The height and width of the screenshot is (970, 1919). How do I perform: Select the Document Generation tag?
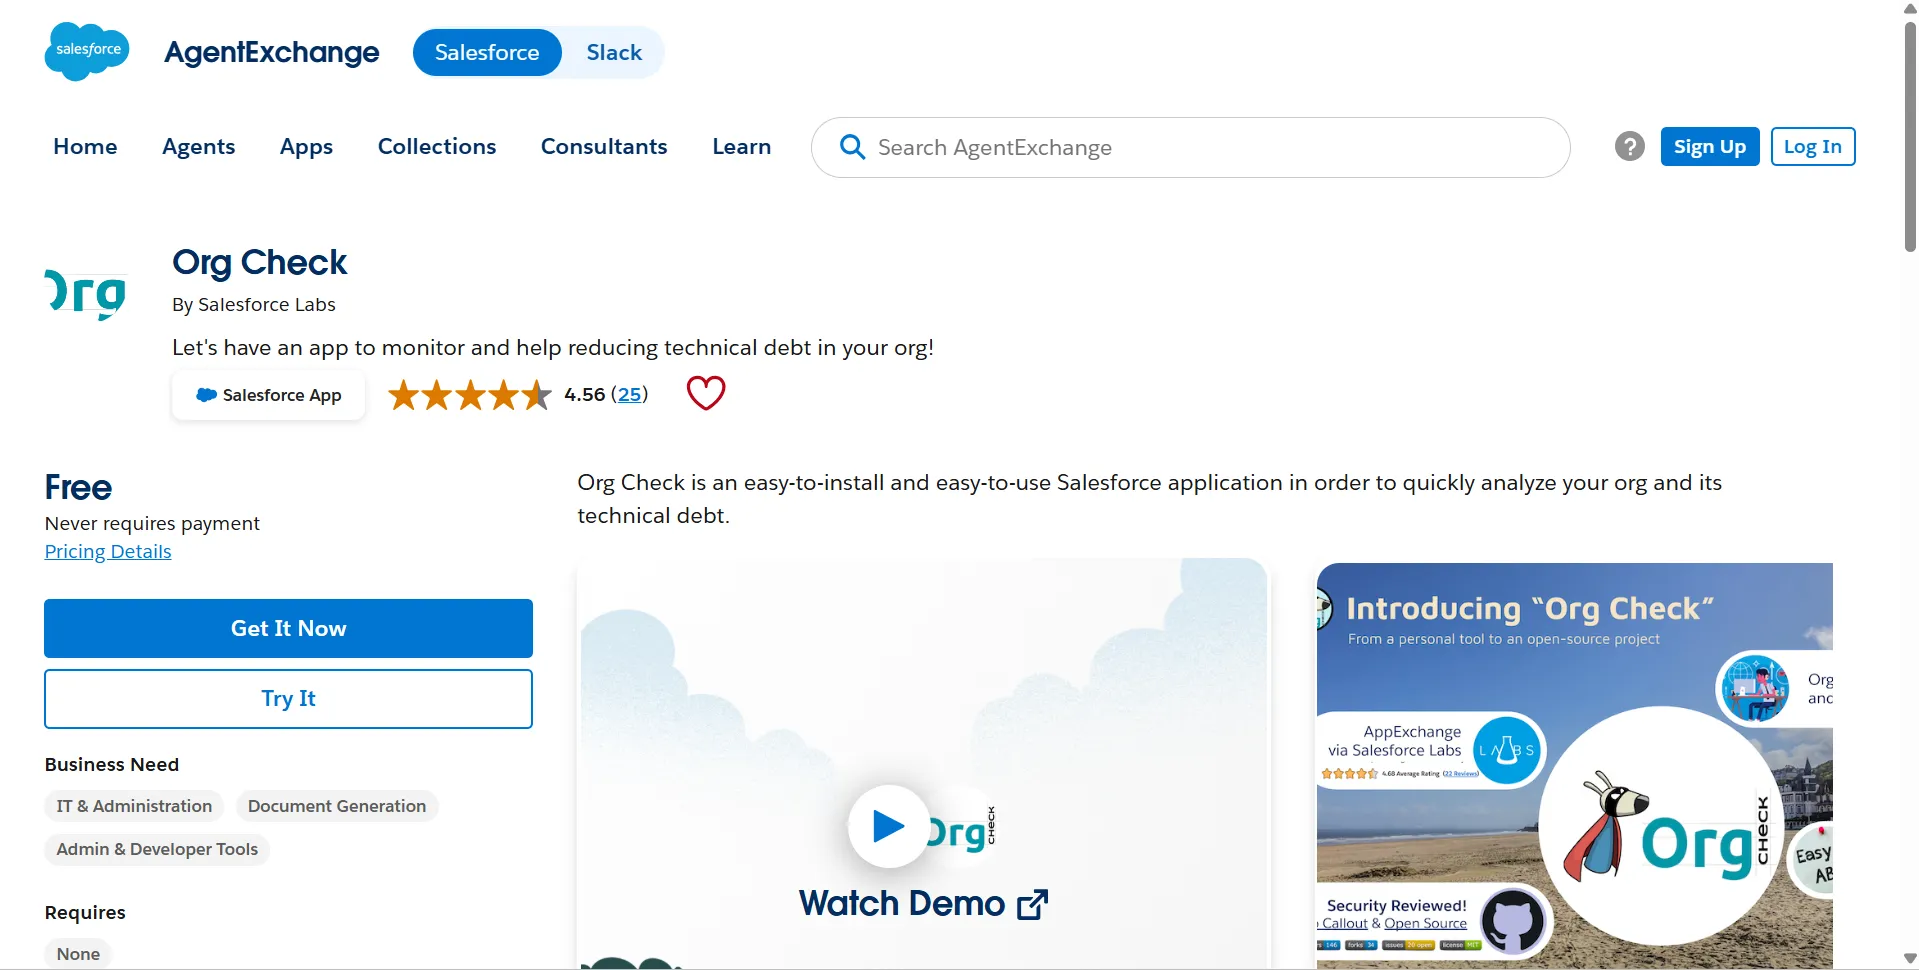337,806
